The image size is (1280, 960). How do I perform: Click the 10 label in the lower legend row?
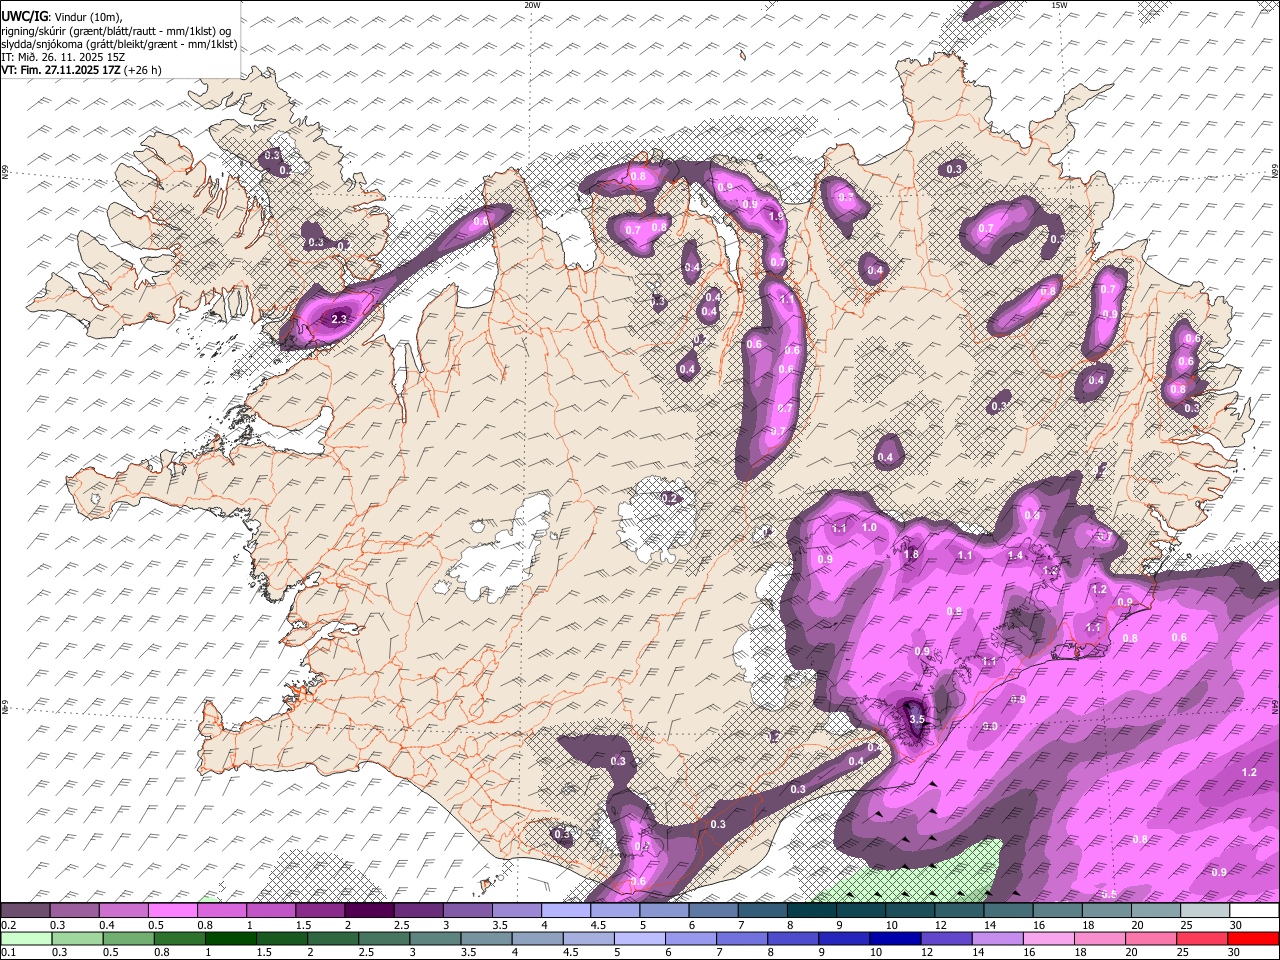[x=876, y=952]
